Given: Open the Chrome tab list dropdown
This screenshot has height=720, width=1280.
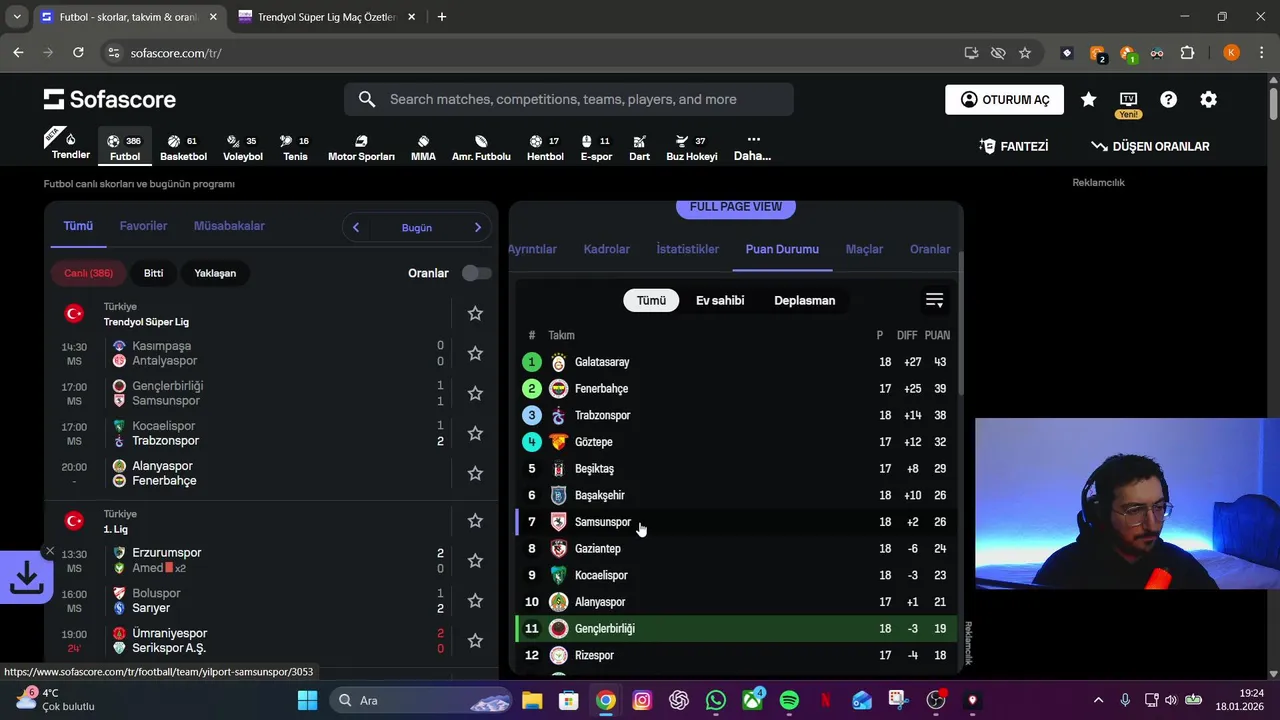Looking at the screenshot, I should 17,17.
